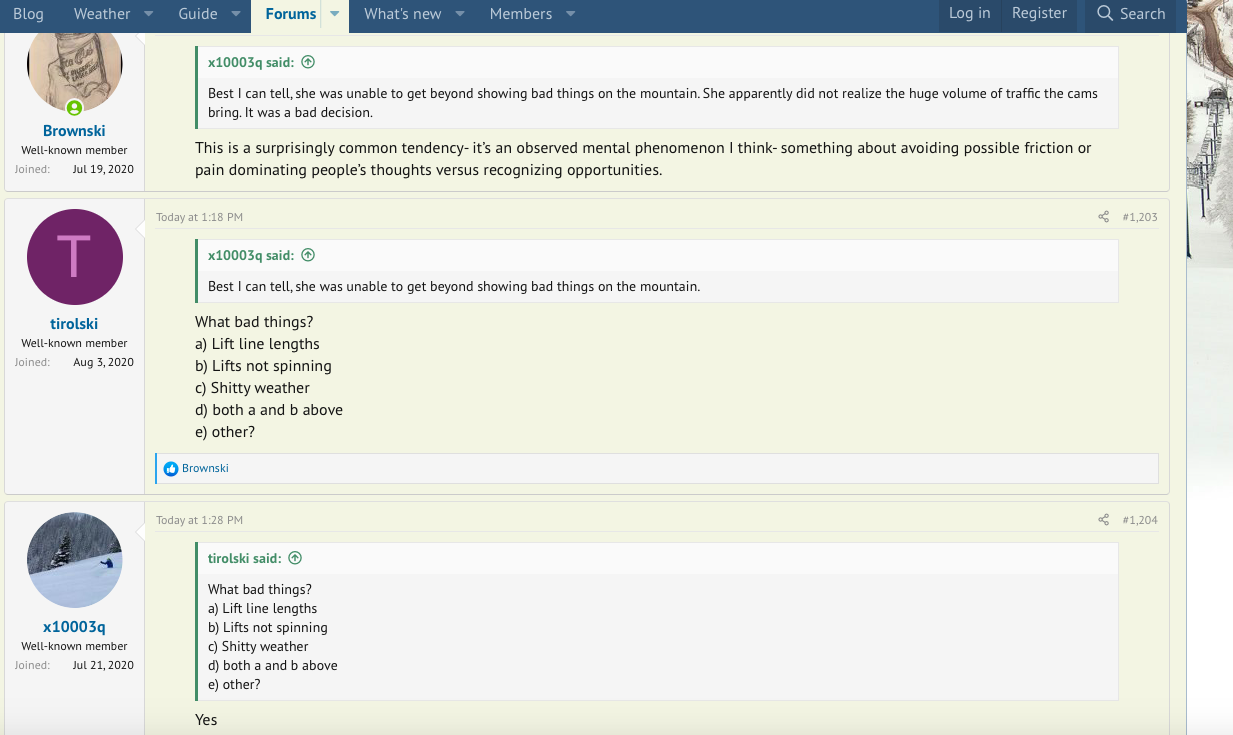The width and height of the screenshot is (1233, 735).
Task: Open post number #1,204 permalink
Action: (x=1139, y=520)
